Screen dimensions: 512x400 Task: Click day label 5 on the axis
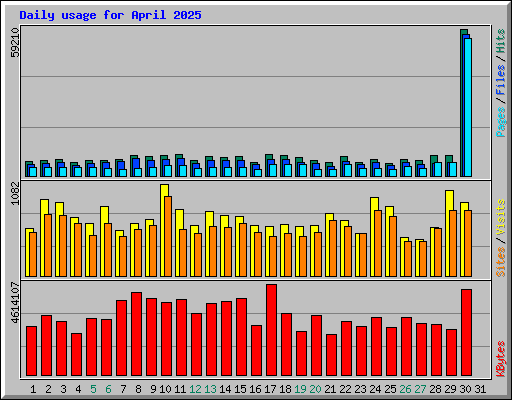(x=93, y=389)
